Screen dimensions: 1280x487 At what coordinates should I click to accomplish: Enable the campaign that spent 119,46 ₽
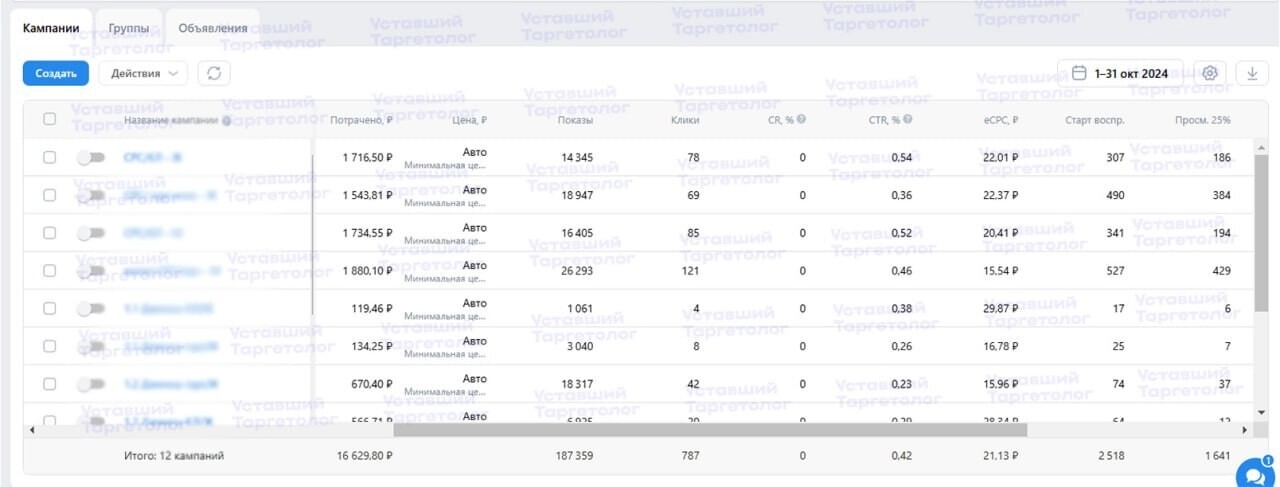pyautogui.click(x=91, y=309)
